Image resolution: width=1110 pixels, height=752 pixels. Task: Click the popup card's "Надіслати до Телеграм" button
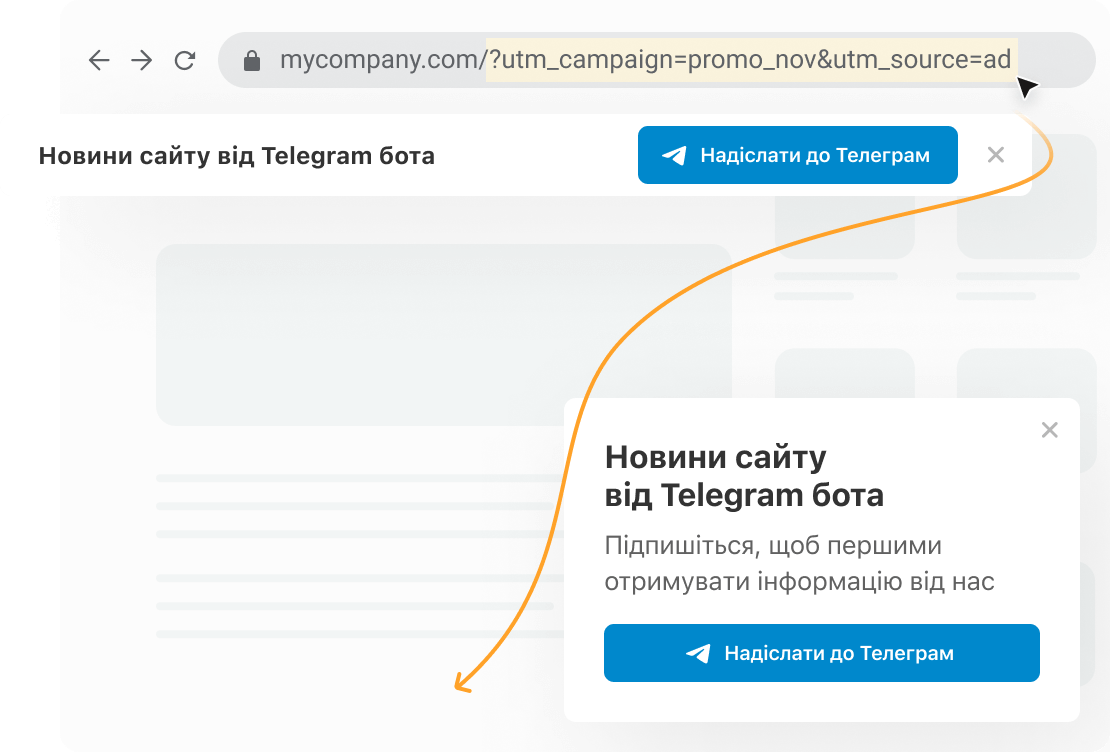[822, 653]
